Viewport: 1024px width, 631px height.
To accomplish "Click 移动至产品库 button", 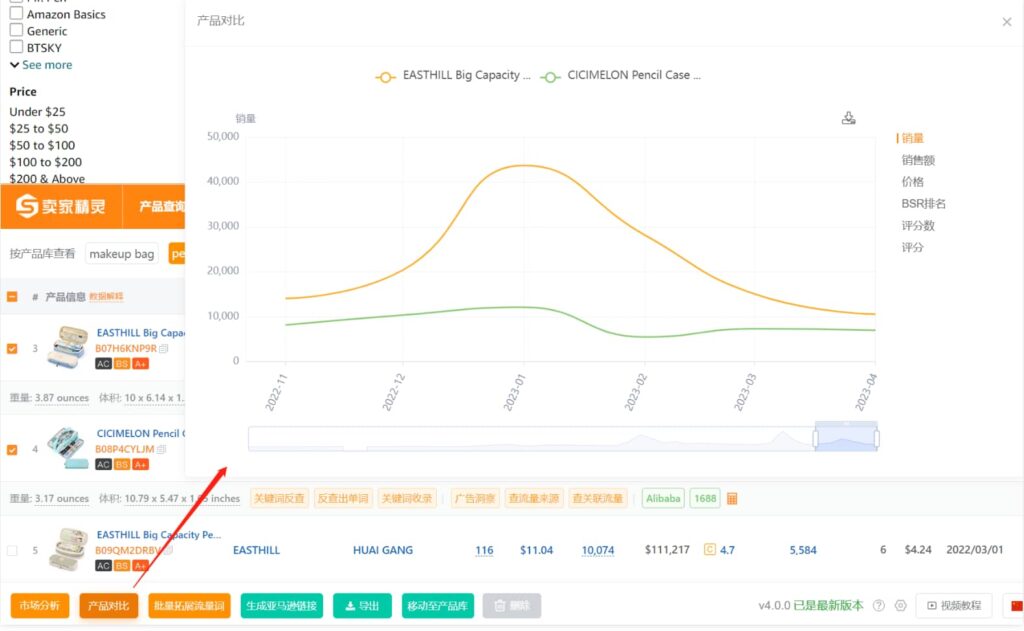I will click(x=438, y=606).
